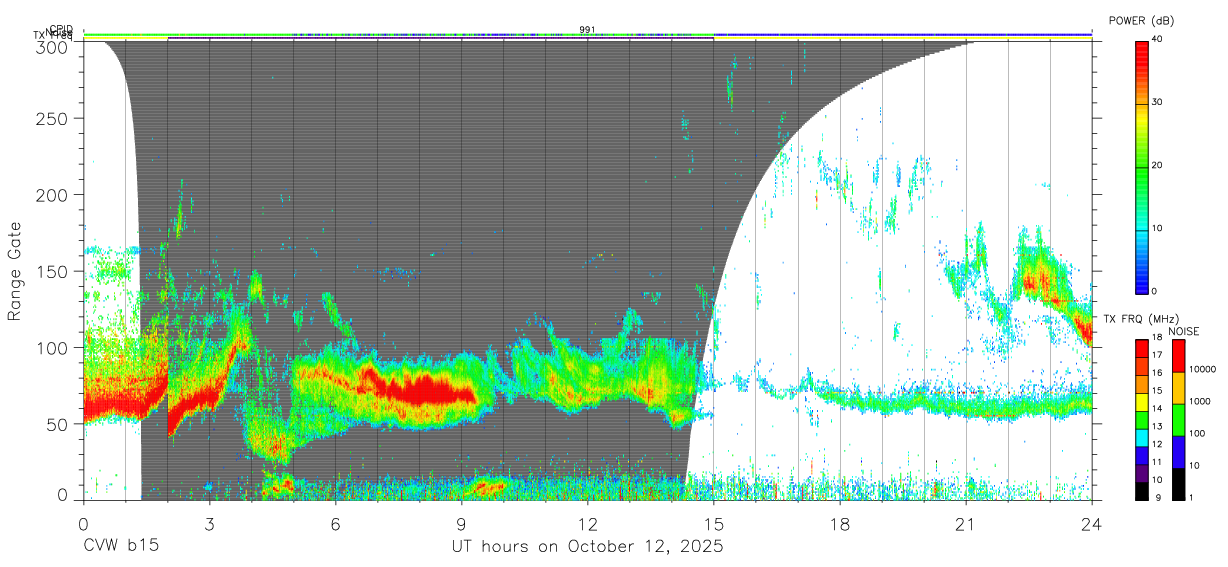1228x567 pixels.
Task: Click the NOISE color bar
Action: point(1178,419)
